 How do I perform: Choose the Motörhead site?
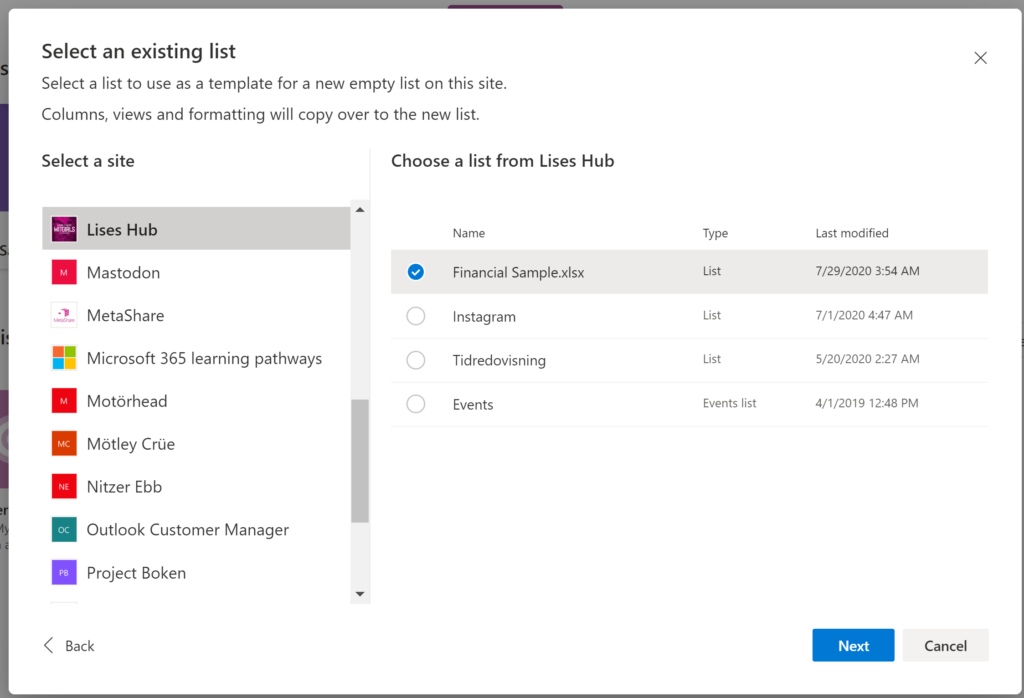click(196, 401)
